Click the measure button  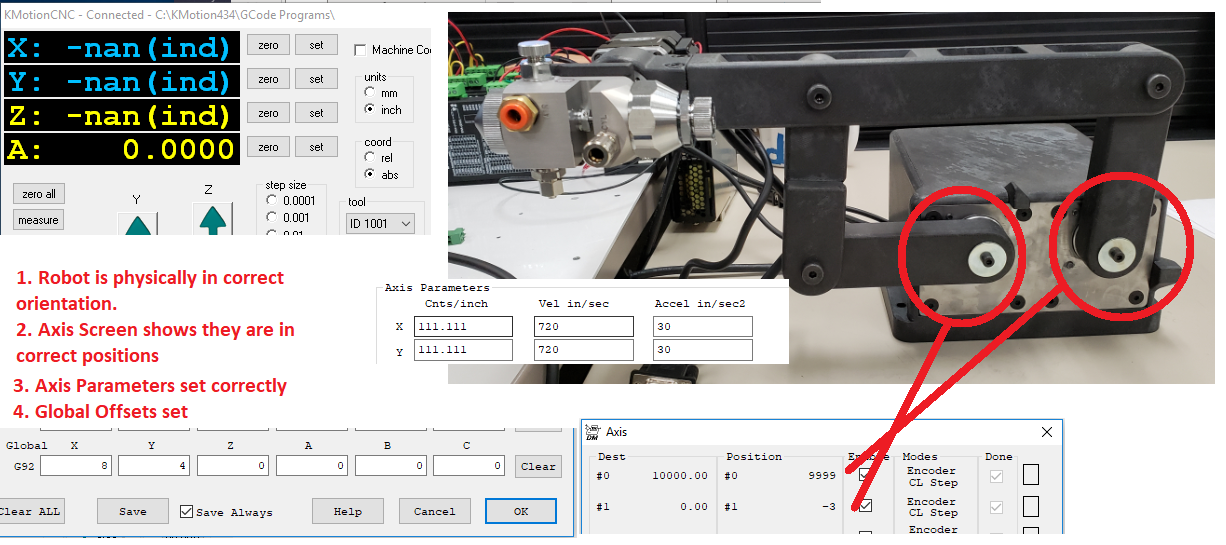tap(39, 220)
